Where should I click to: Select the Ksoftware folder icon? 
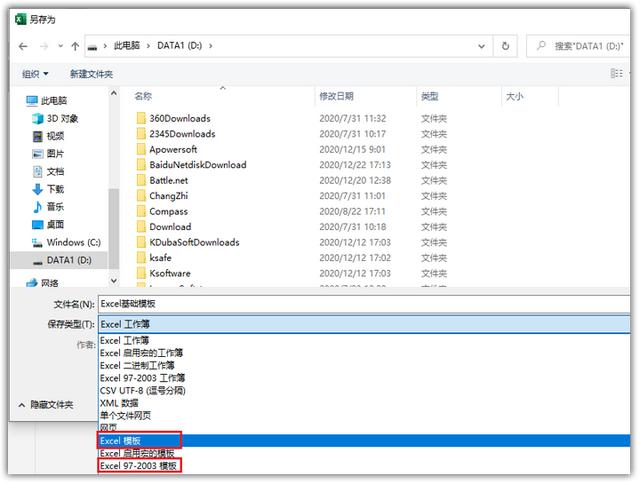coord(141,273)
